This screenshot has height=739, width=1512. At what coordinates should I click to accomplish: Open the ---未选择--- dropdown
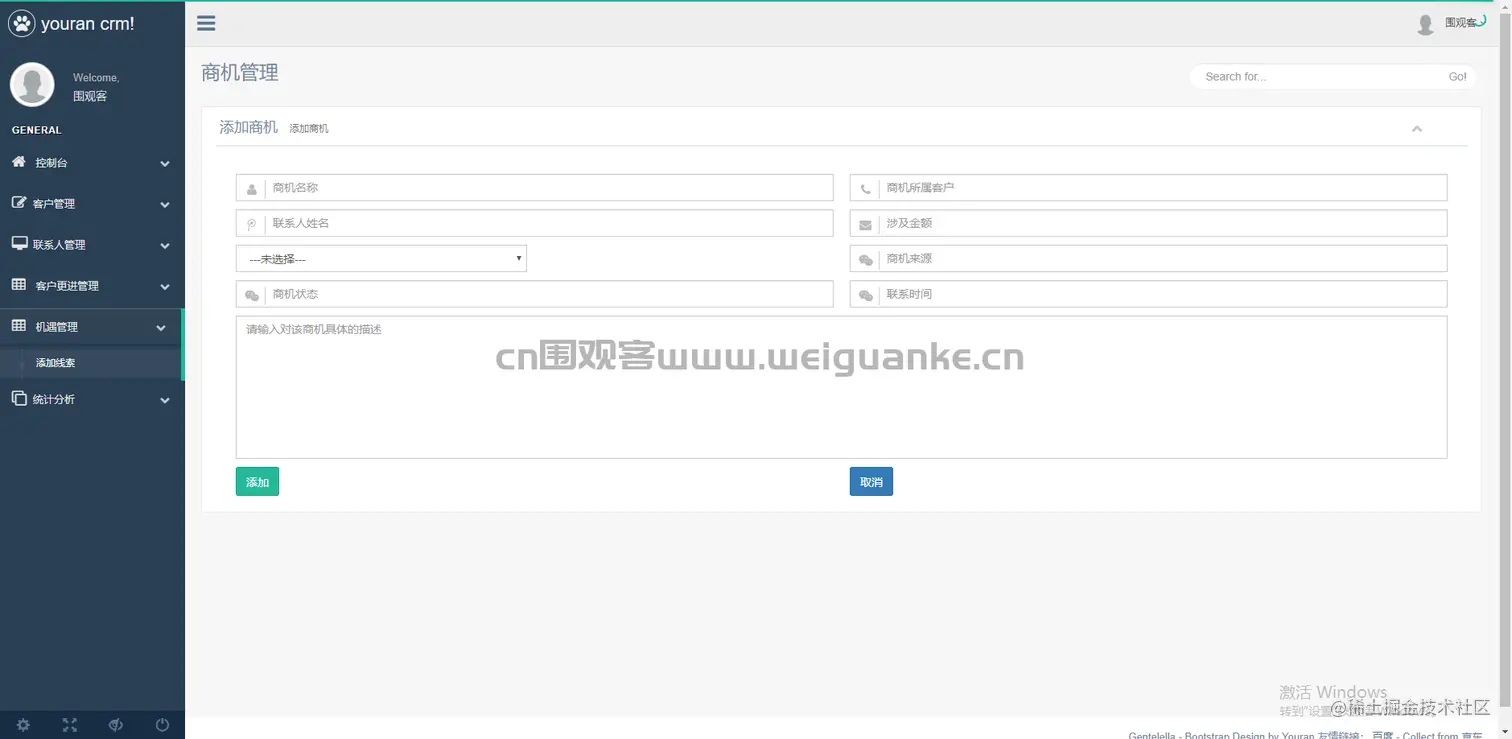point(381,258)
